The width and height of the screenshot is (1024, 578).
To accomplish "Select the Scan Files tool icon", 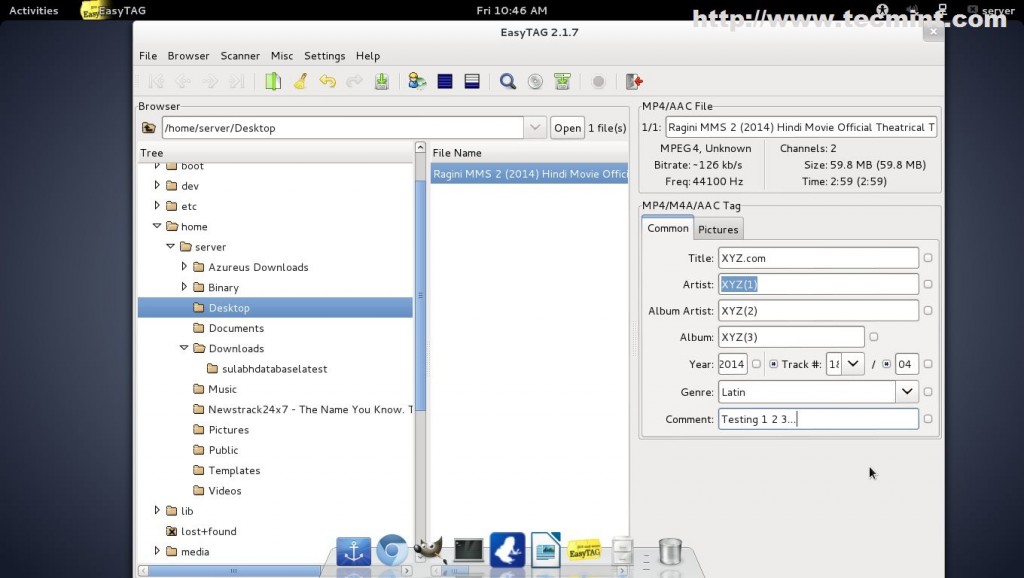I will (x=273, y=81).
